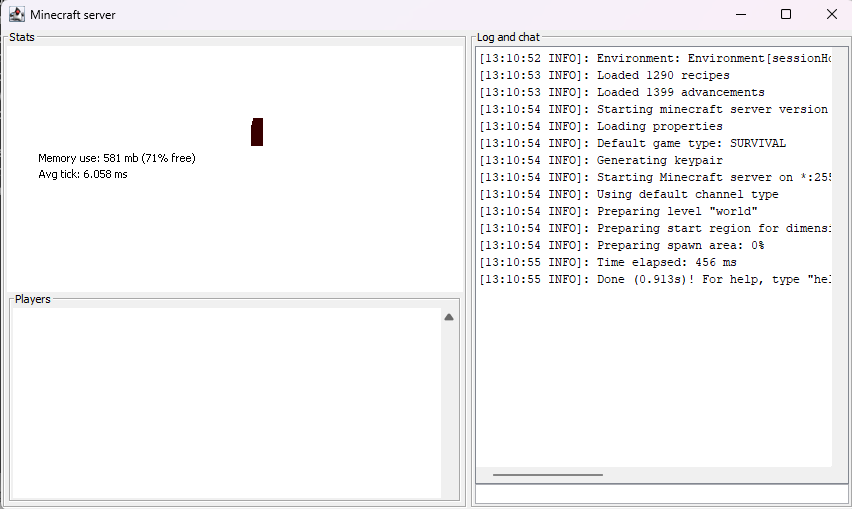Click the log horizontal scrollbar thumb
The width and height of the screenshot is (852, 509).
coord(548,475)
